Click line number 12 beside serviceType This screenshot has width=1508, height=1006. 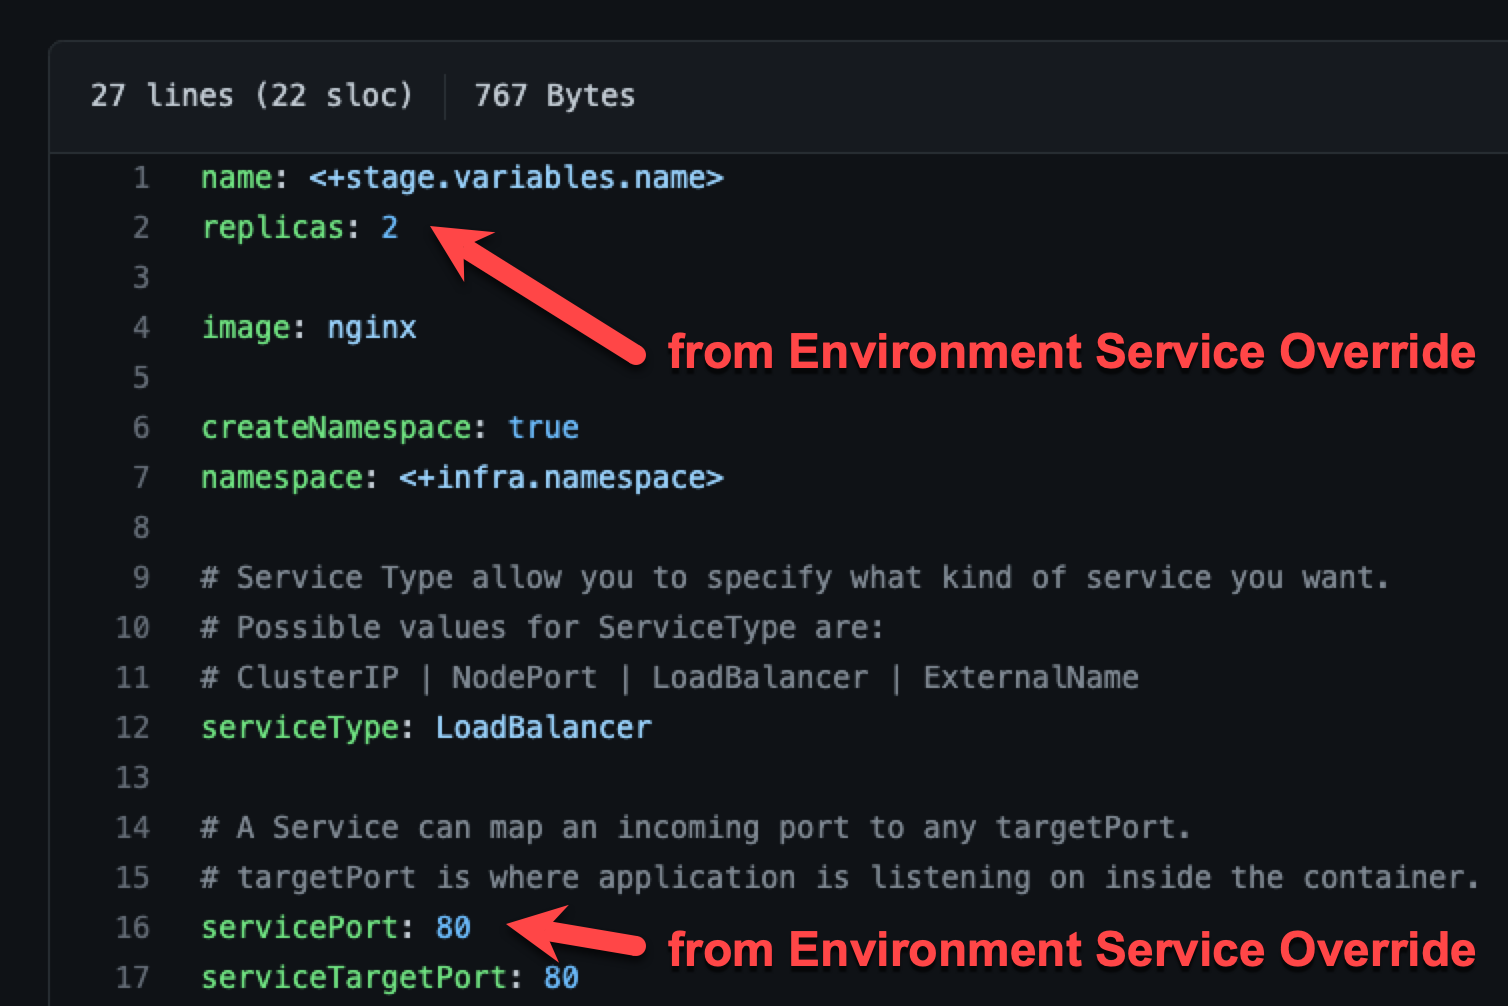(133, 728)
